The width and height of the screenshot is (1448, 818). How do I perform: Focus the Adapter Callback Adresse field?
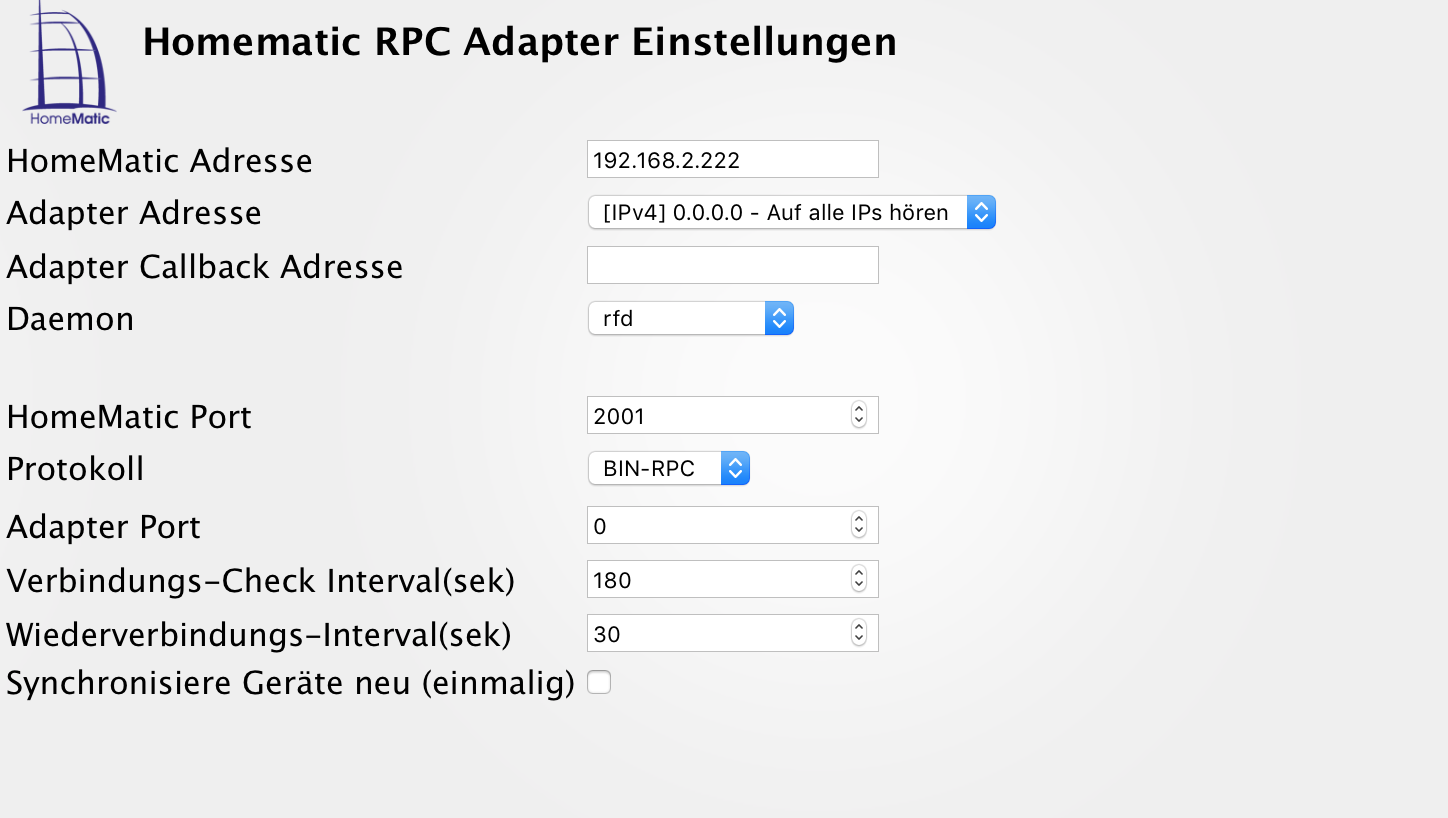[732, 266]
